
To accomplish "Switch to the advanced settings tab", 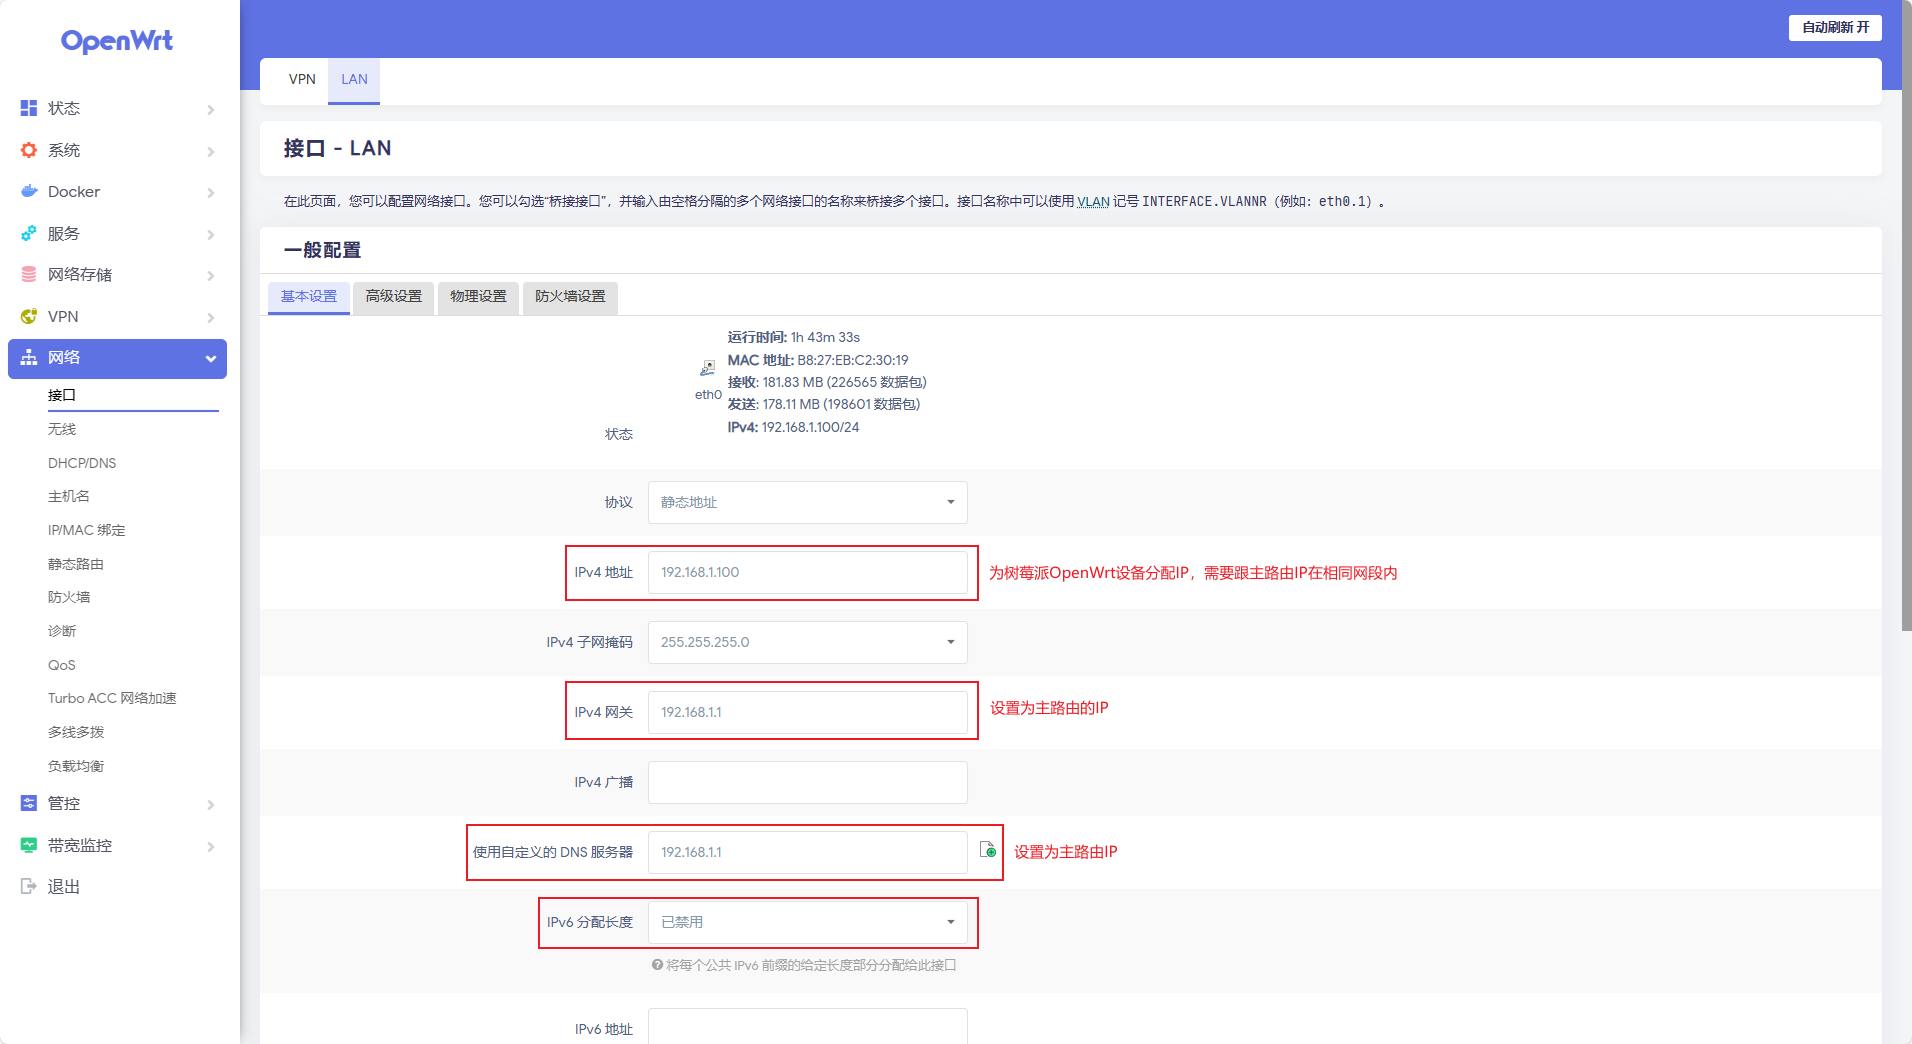I will coord(393,297).
